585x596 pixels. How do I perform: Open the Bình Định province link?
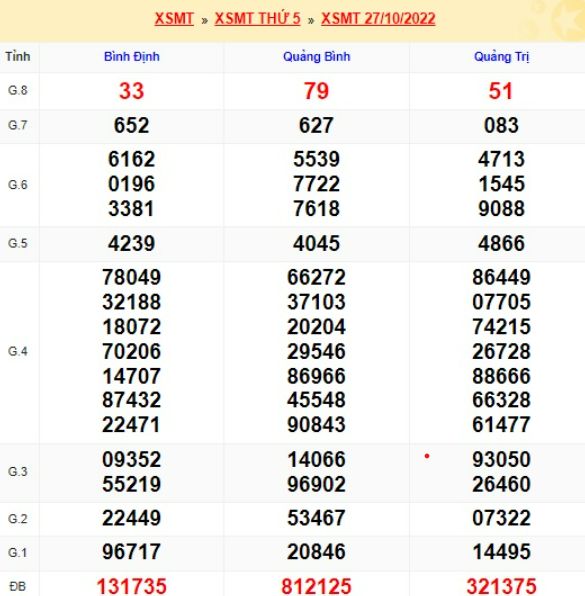132,57
